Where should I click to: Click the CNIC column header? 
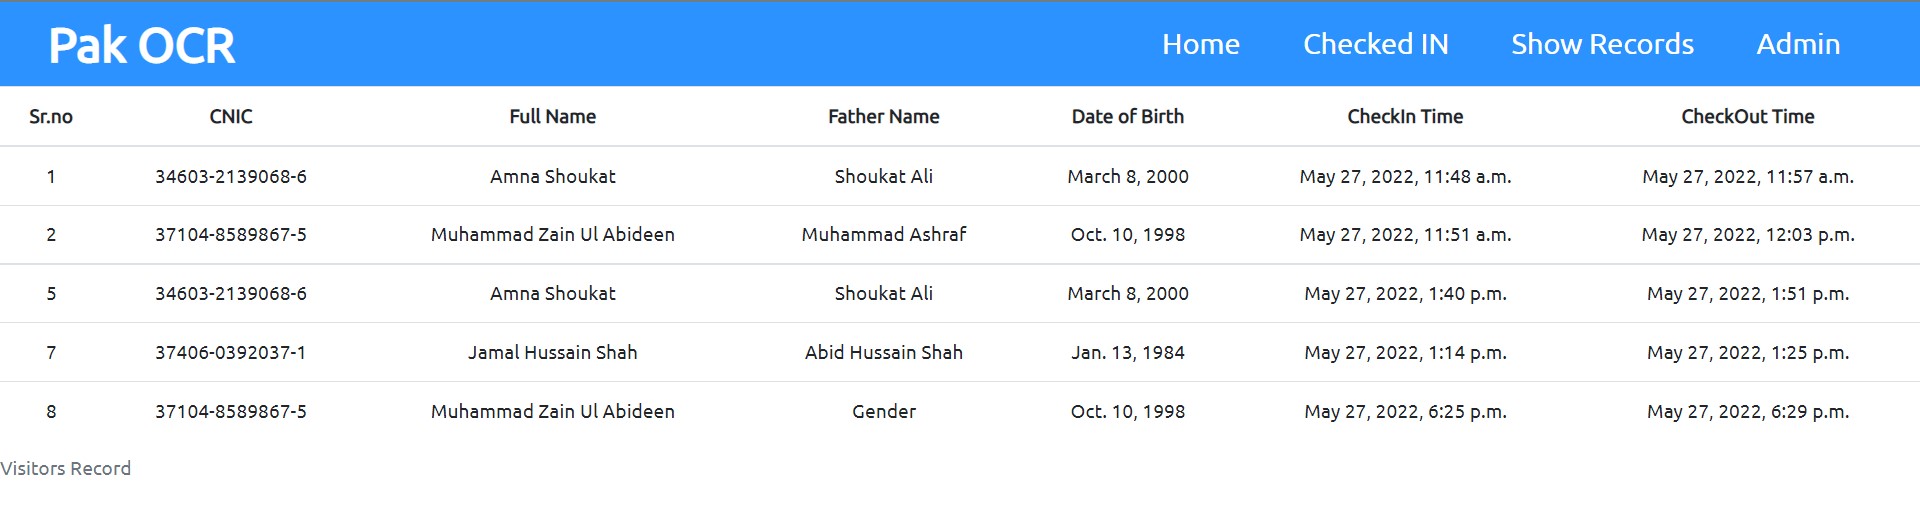click(x=231, y=116)
